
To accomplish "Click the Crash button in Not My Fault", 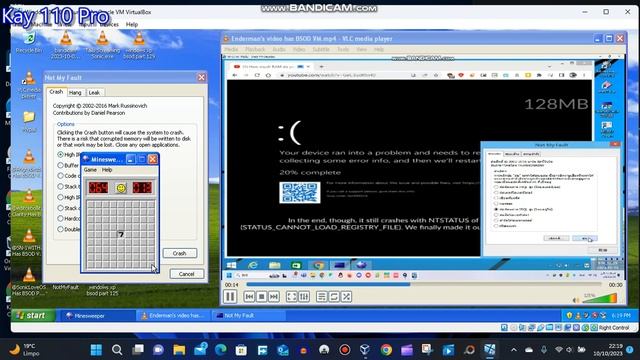I will 180,253.
